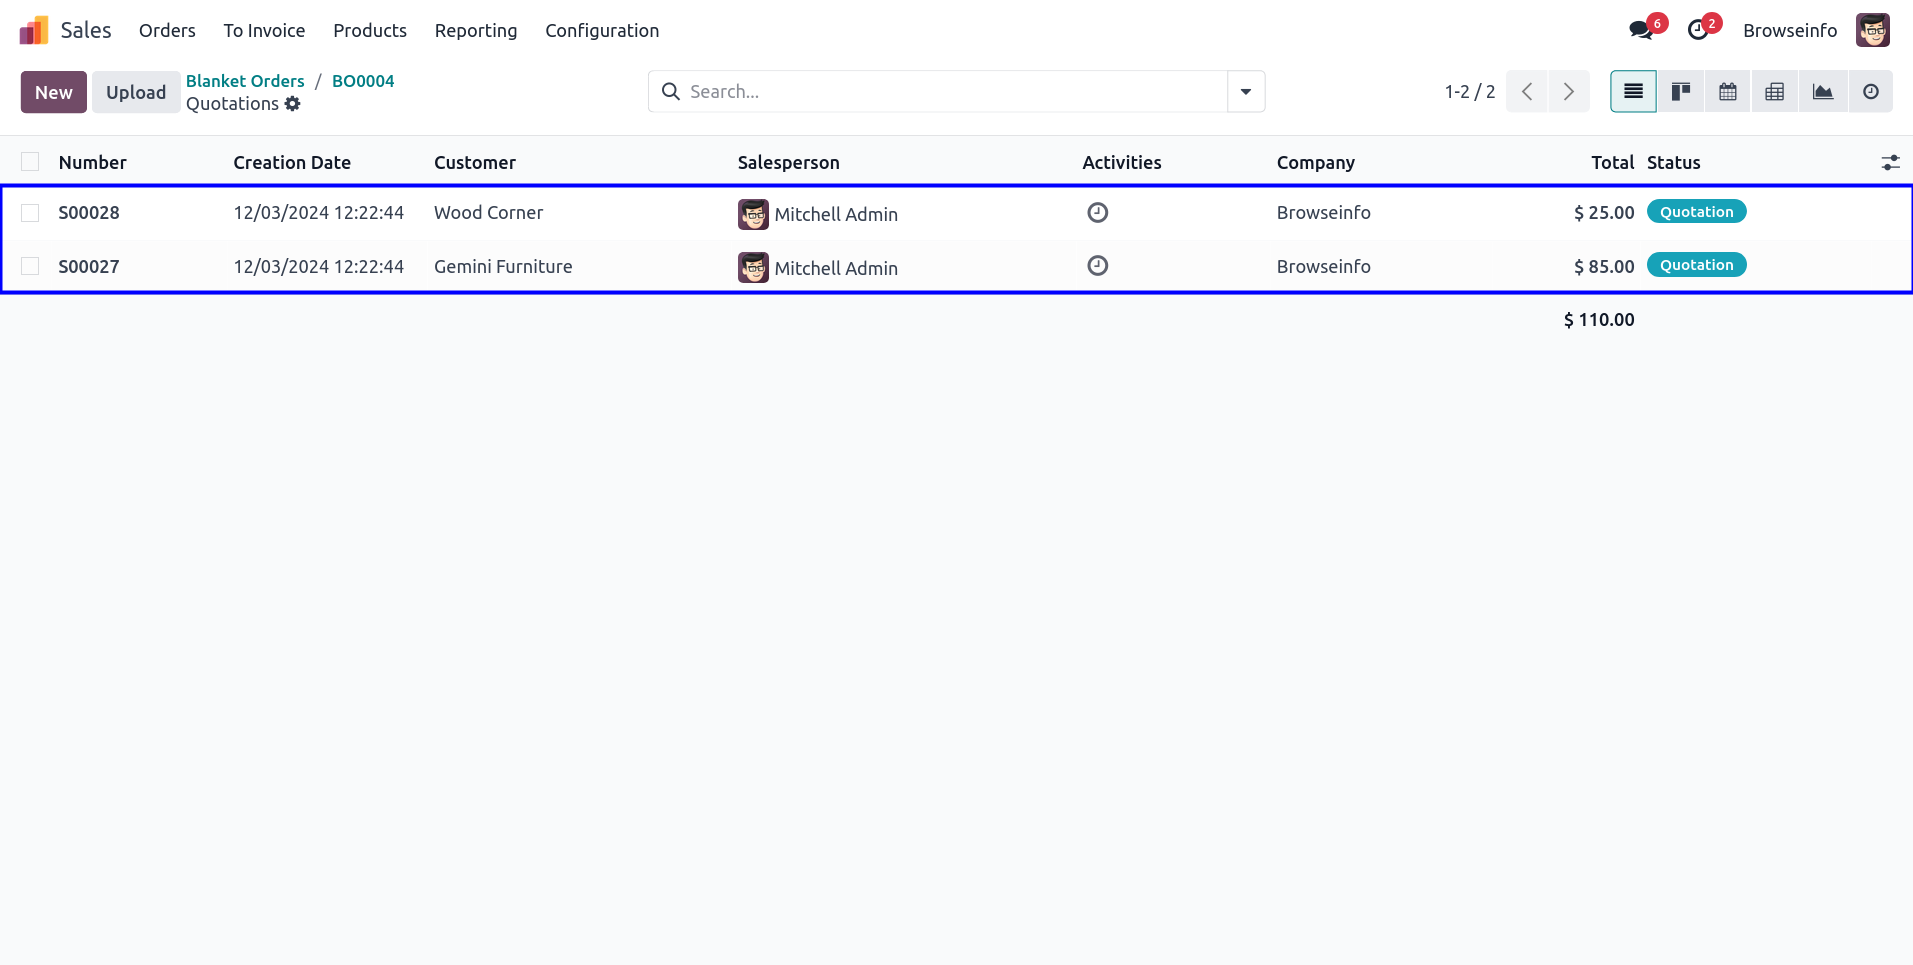Open the activities clock notification icon
The width and height of the screenshot is (1913, 965).
coord(1698,30)
